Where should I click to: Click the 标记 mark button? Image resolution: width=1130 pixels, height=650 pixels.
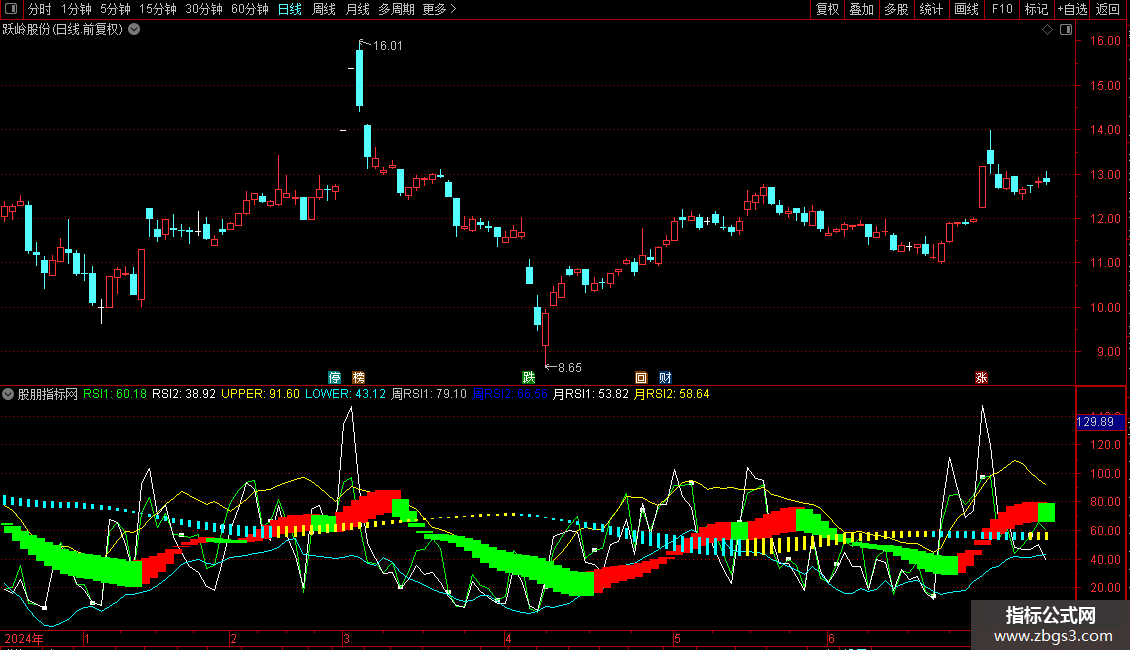[1036, 9]
